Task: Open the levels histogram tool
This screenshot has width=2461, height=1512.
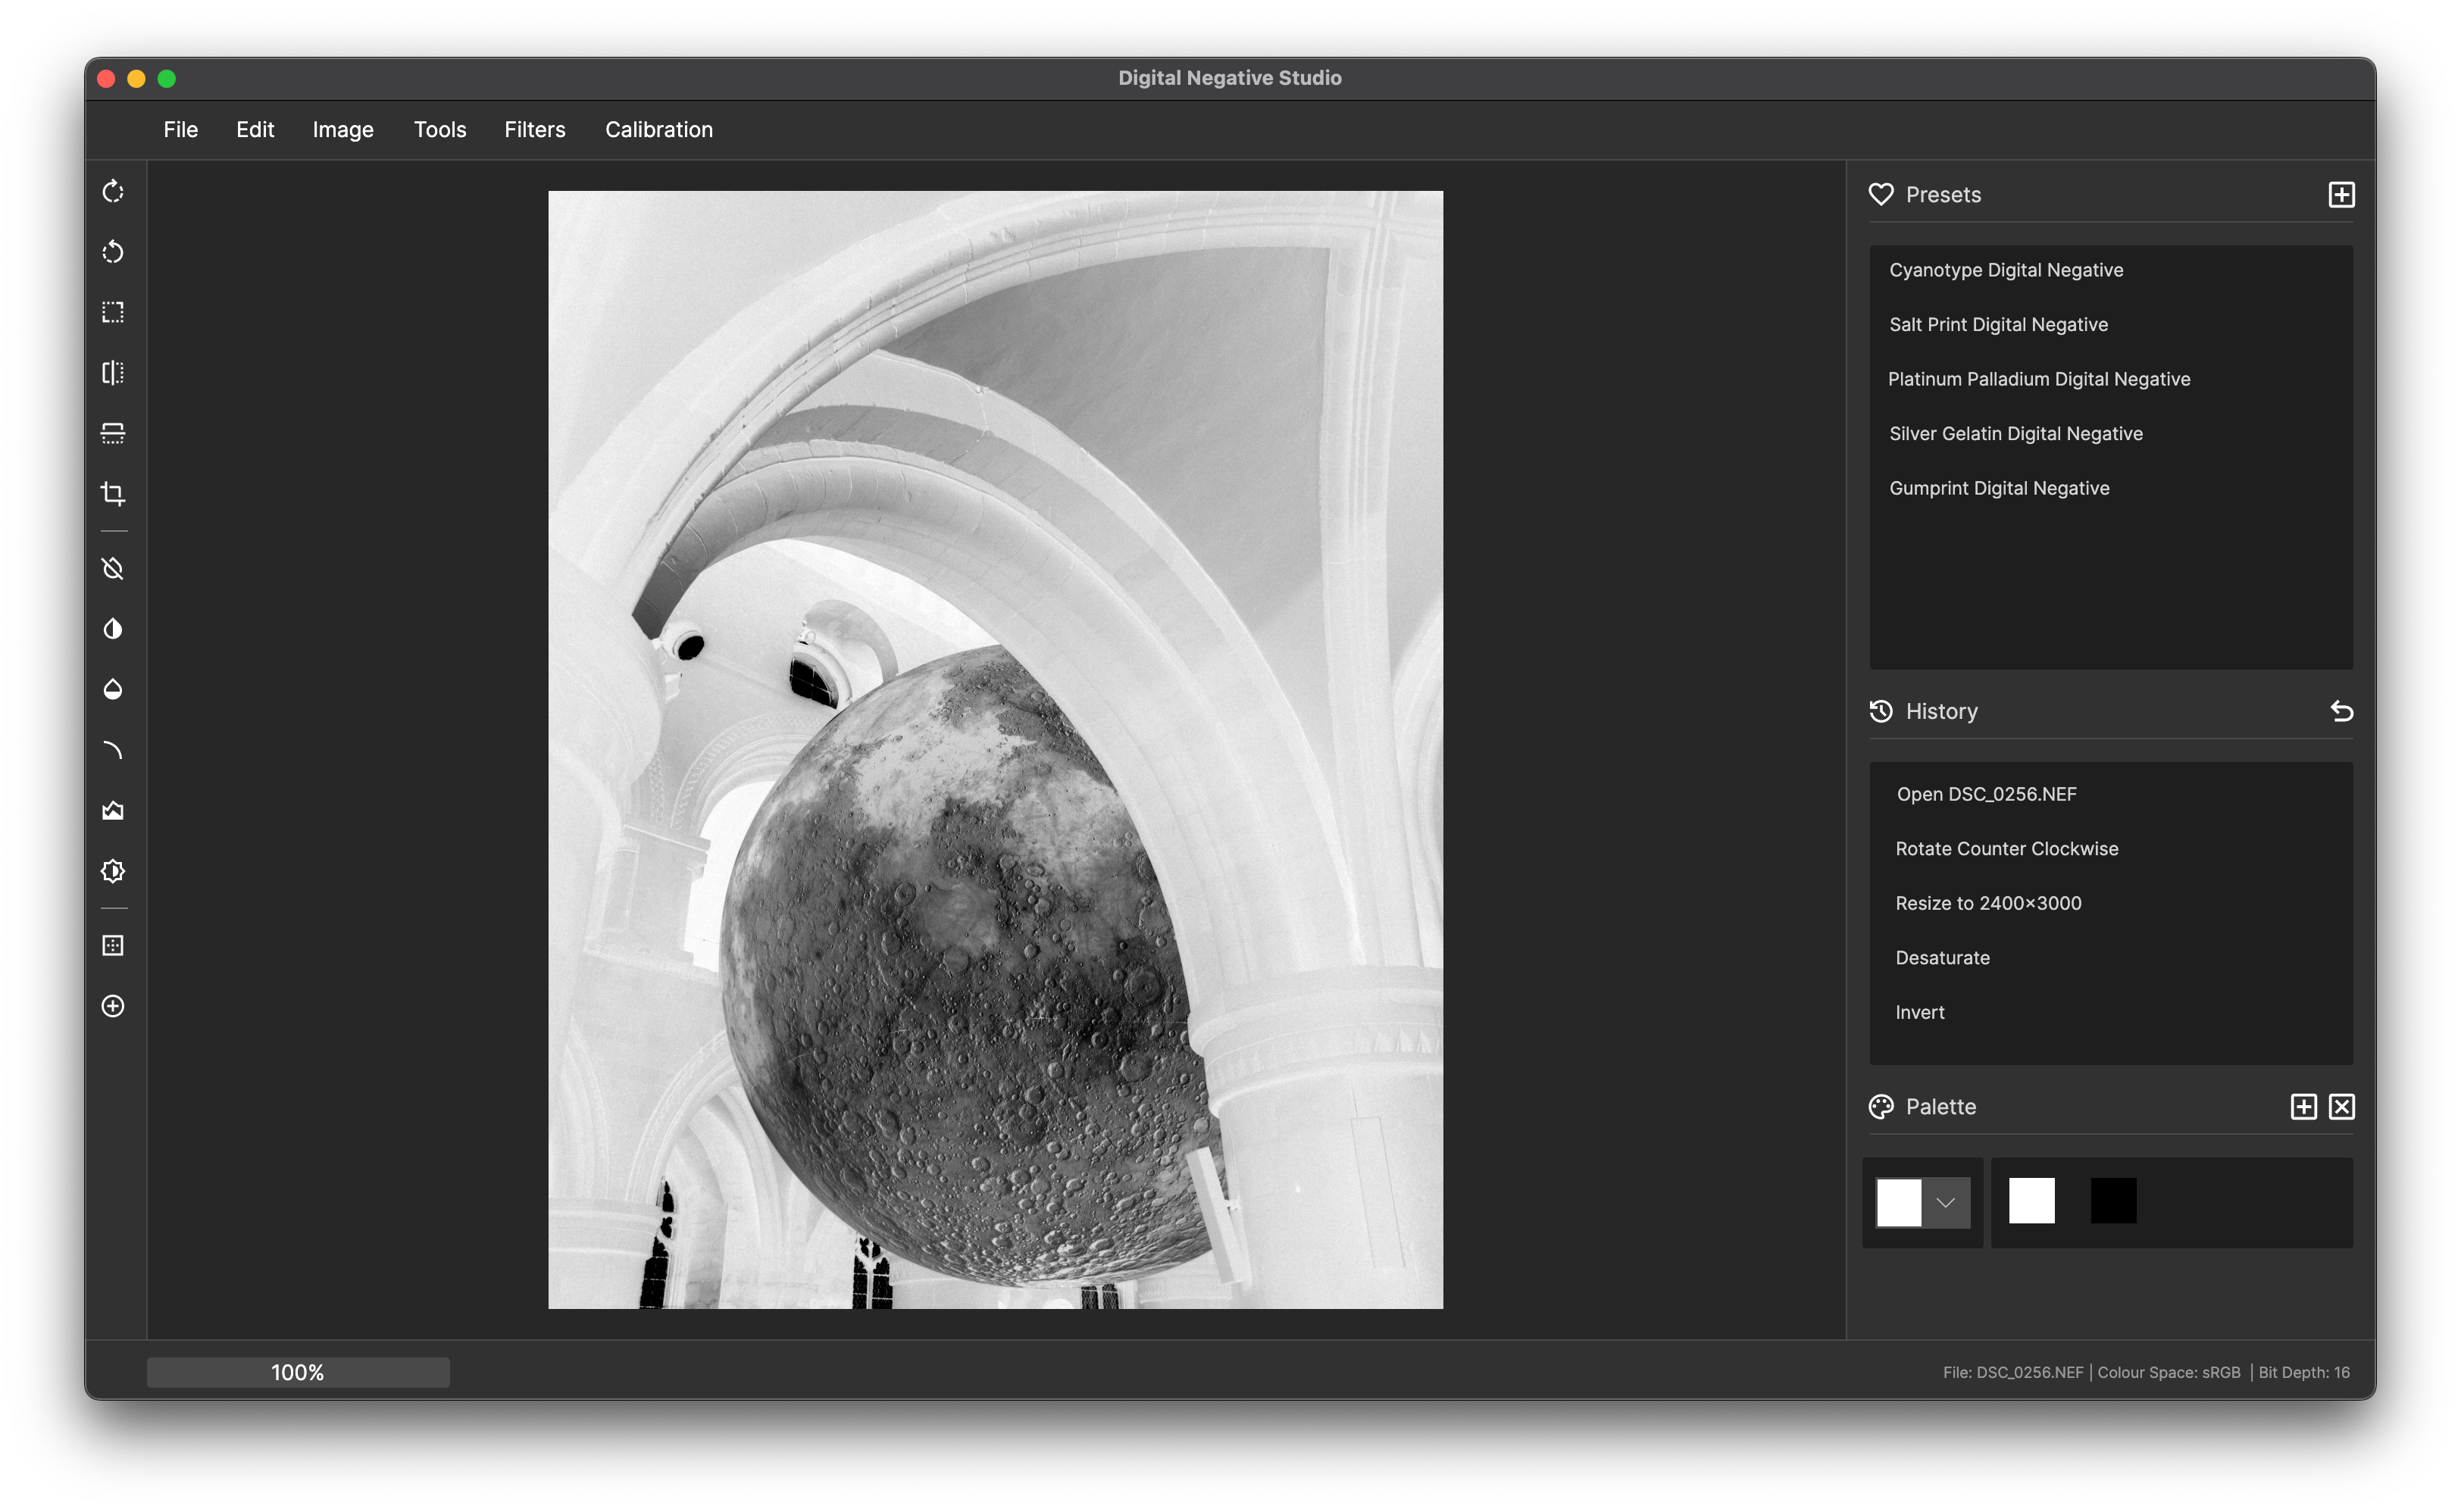Action: (x=112, y=810)
